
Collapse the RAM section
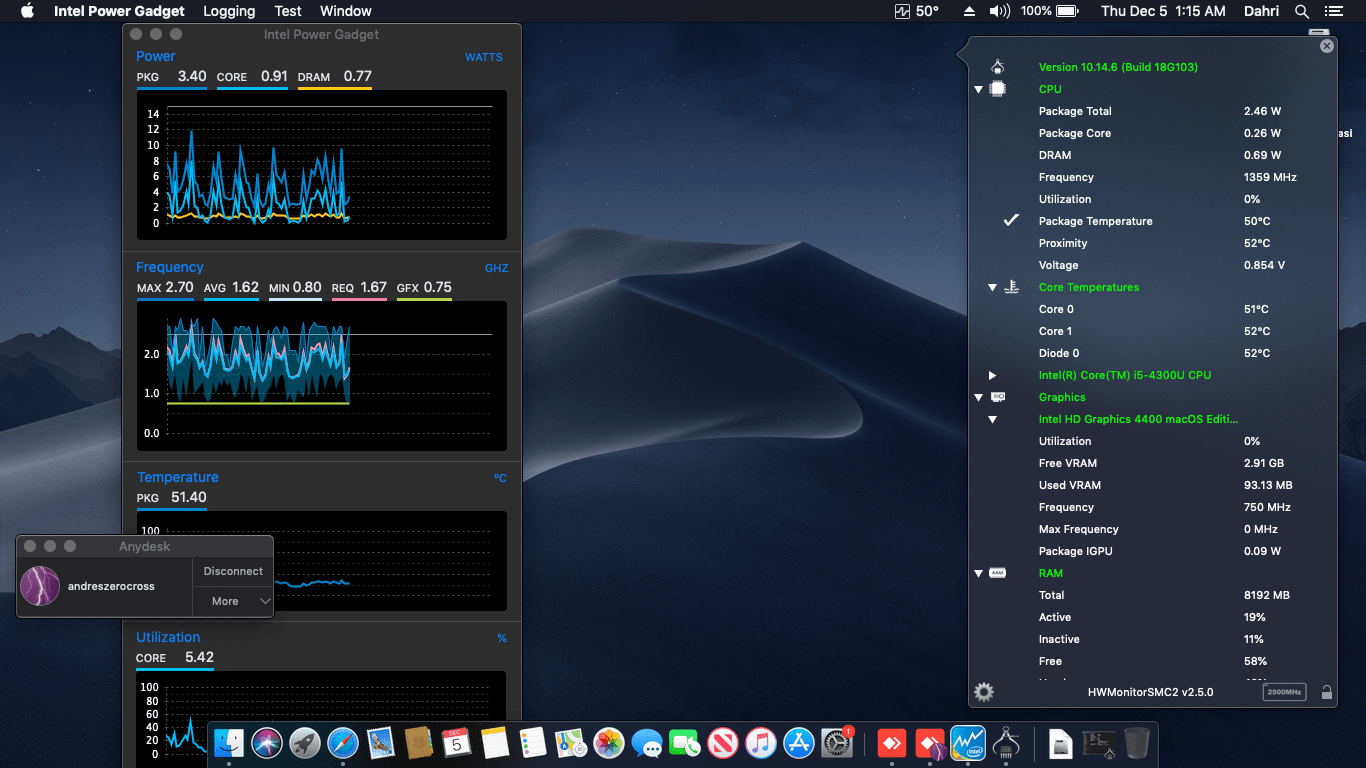(979, 573)
